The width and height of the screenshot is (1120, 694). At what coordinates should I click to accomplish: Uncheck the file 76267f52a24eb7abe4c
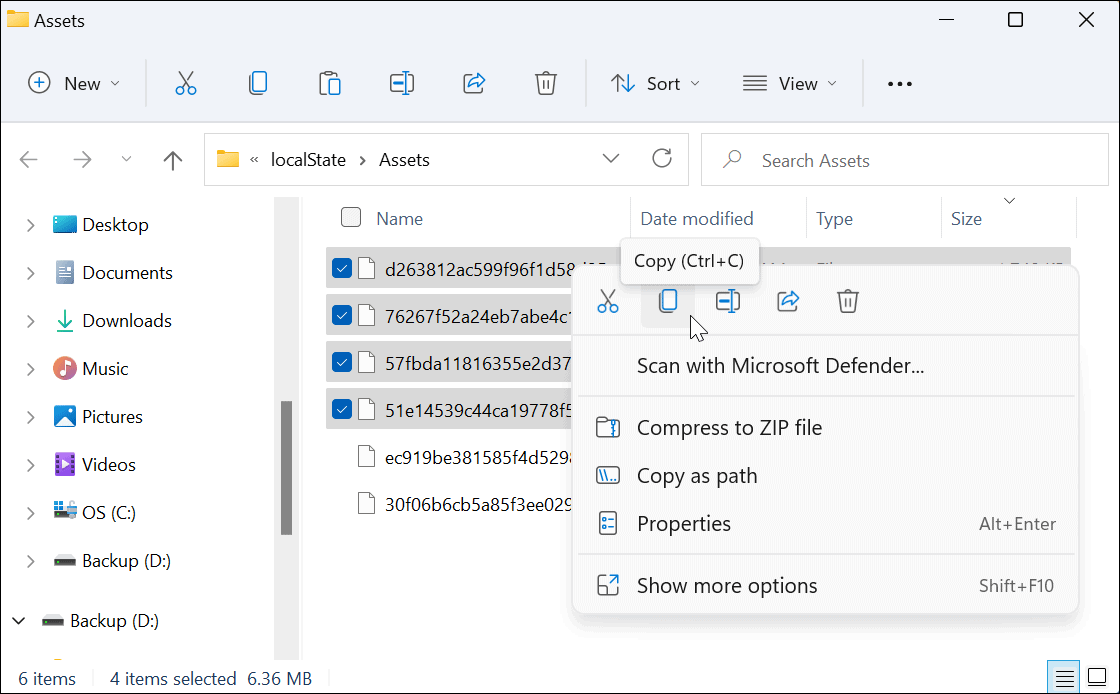pos(341,314)
